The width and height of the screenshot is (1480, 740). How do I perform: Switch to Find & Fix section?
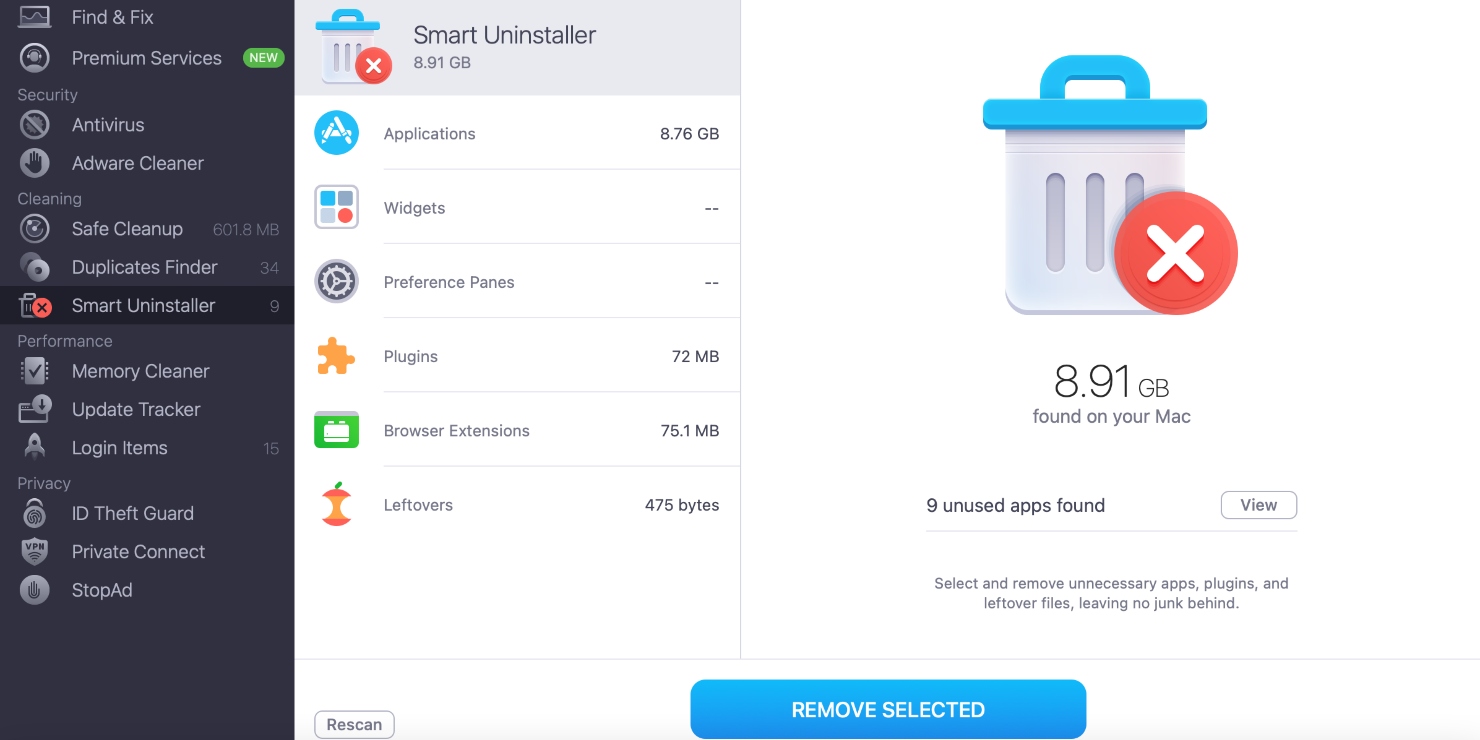tap(147, 17)
